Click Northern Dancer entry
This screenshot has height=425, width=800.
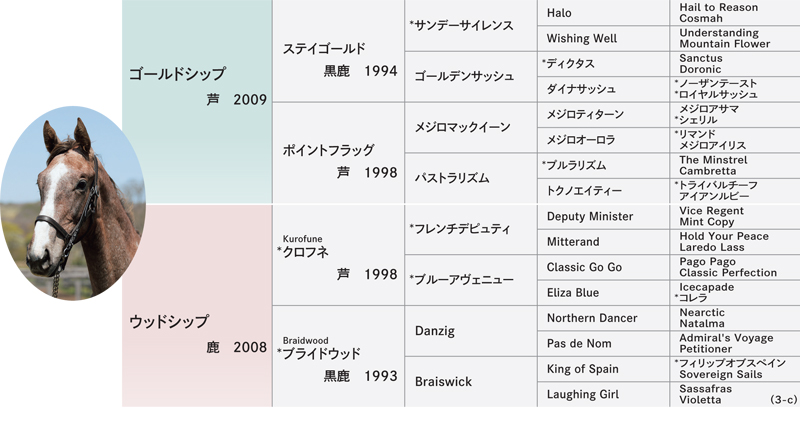click(603, 318)
